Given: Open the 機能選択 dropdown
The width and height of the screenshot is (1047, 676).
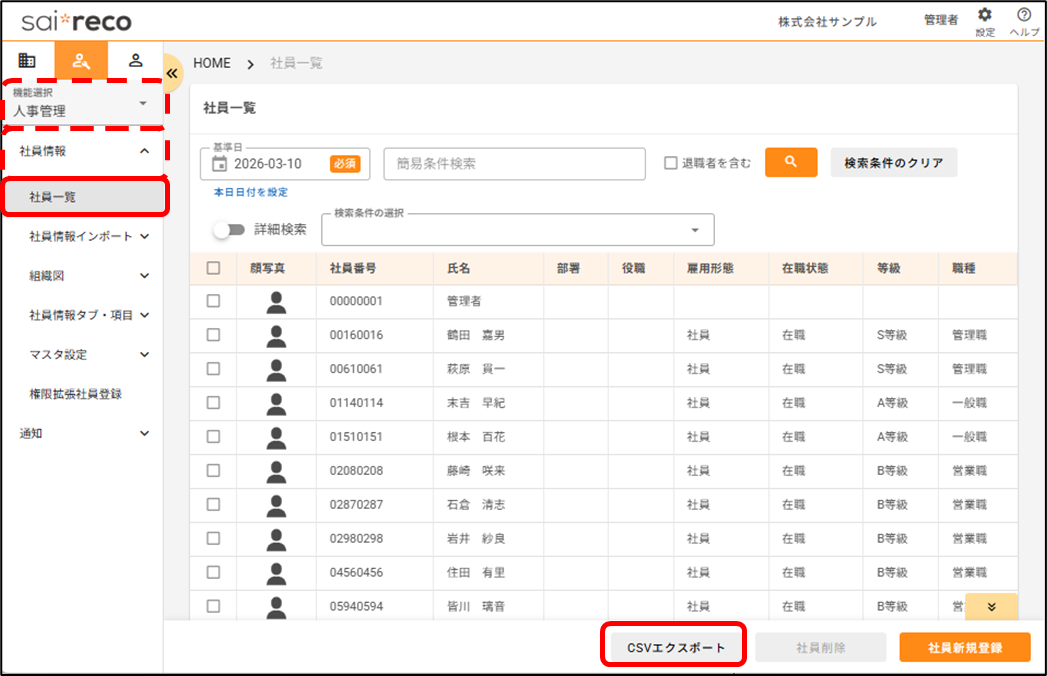Looking at the screenshot, I should click(83, 104).
